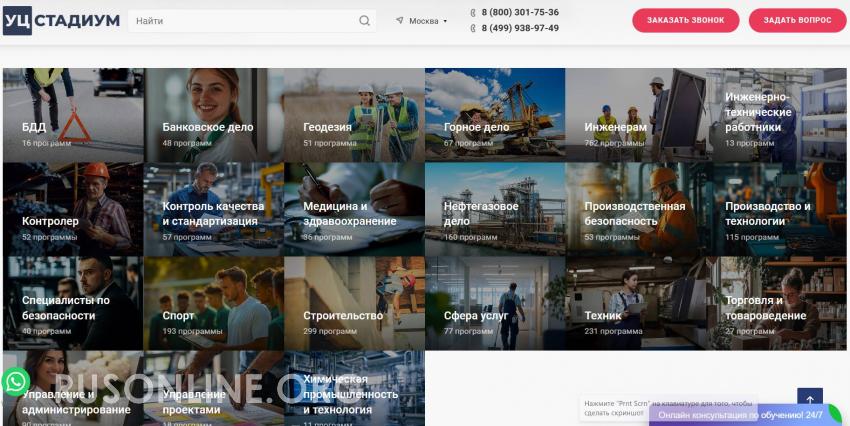Open the Геодезия category tile
The width and height of the screenshot is (850, 426).
click(x=355, y=115)
